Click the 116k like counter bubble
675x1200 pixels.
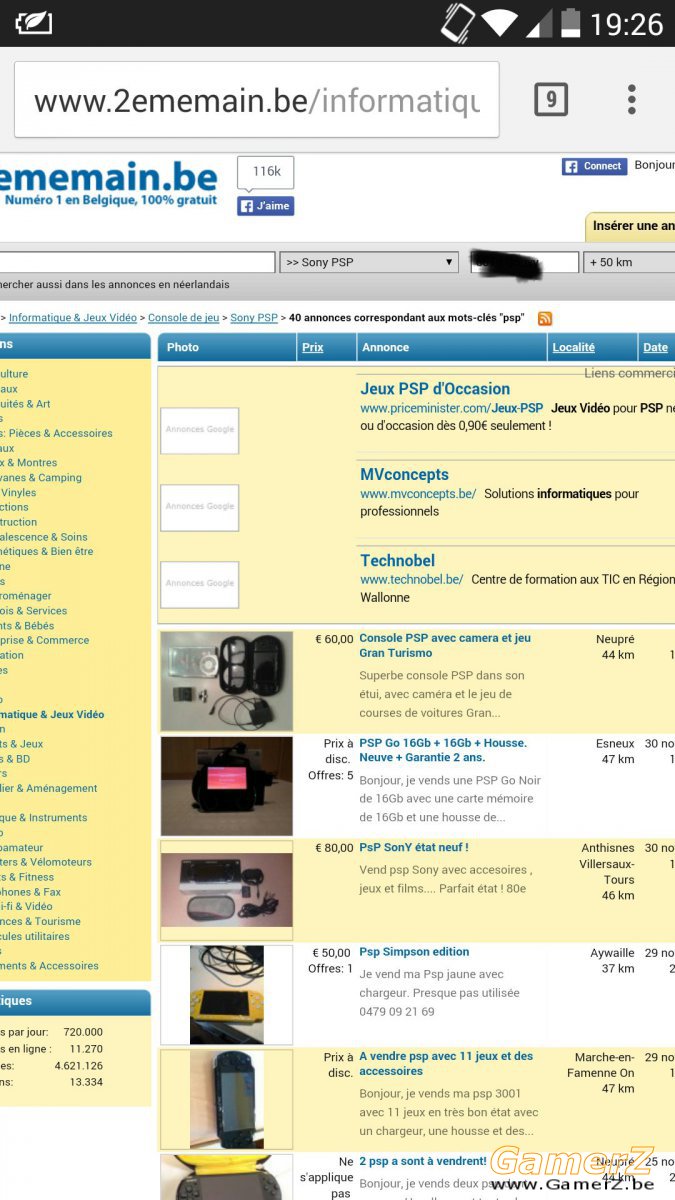click(x=266, y=172)
